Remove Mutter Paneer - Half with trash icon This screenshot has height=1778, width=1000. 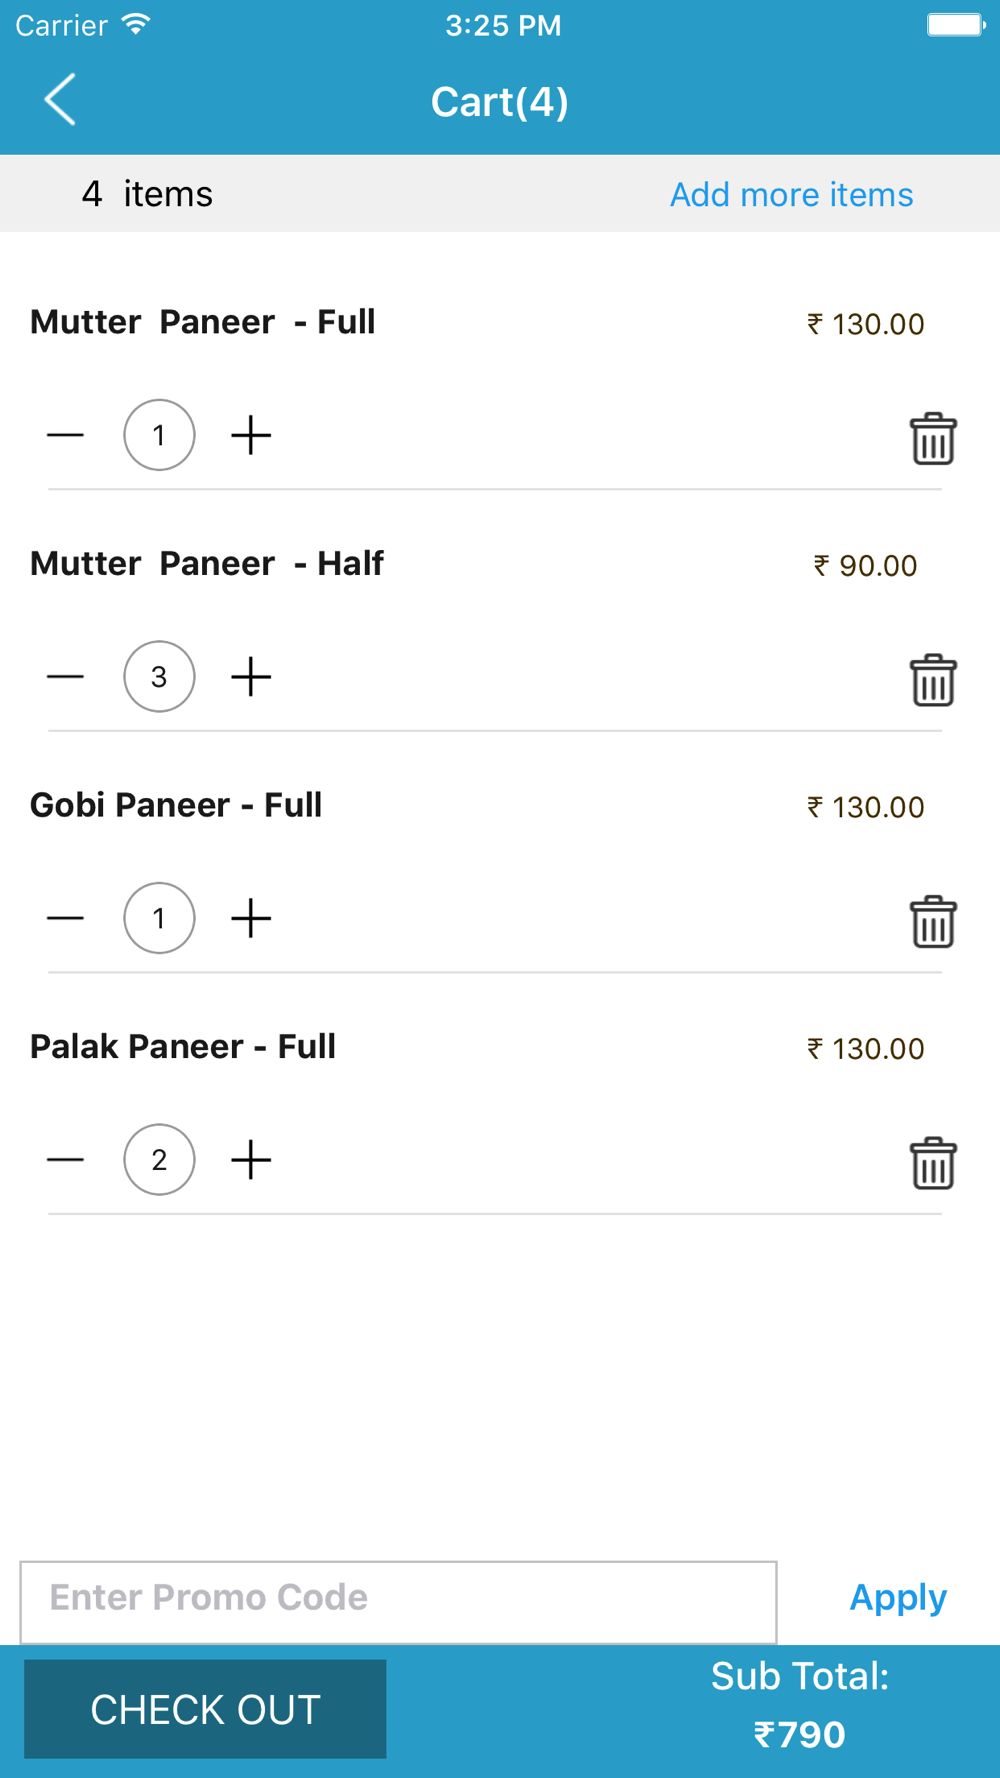933,680
